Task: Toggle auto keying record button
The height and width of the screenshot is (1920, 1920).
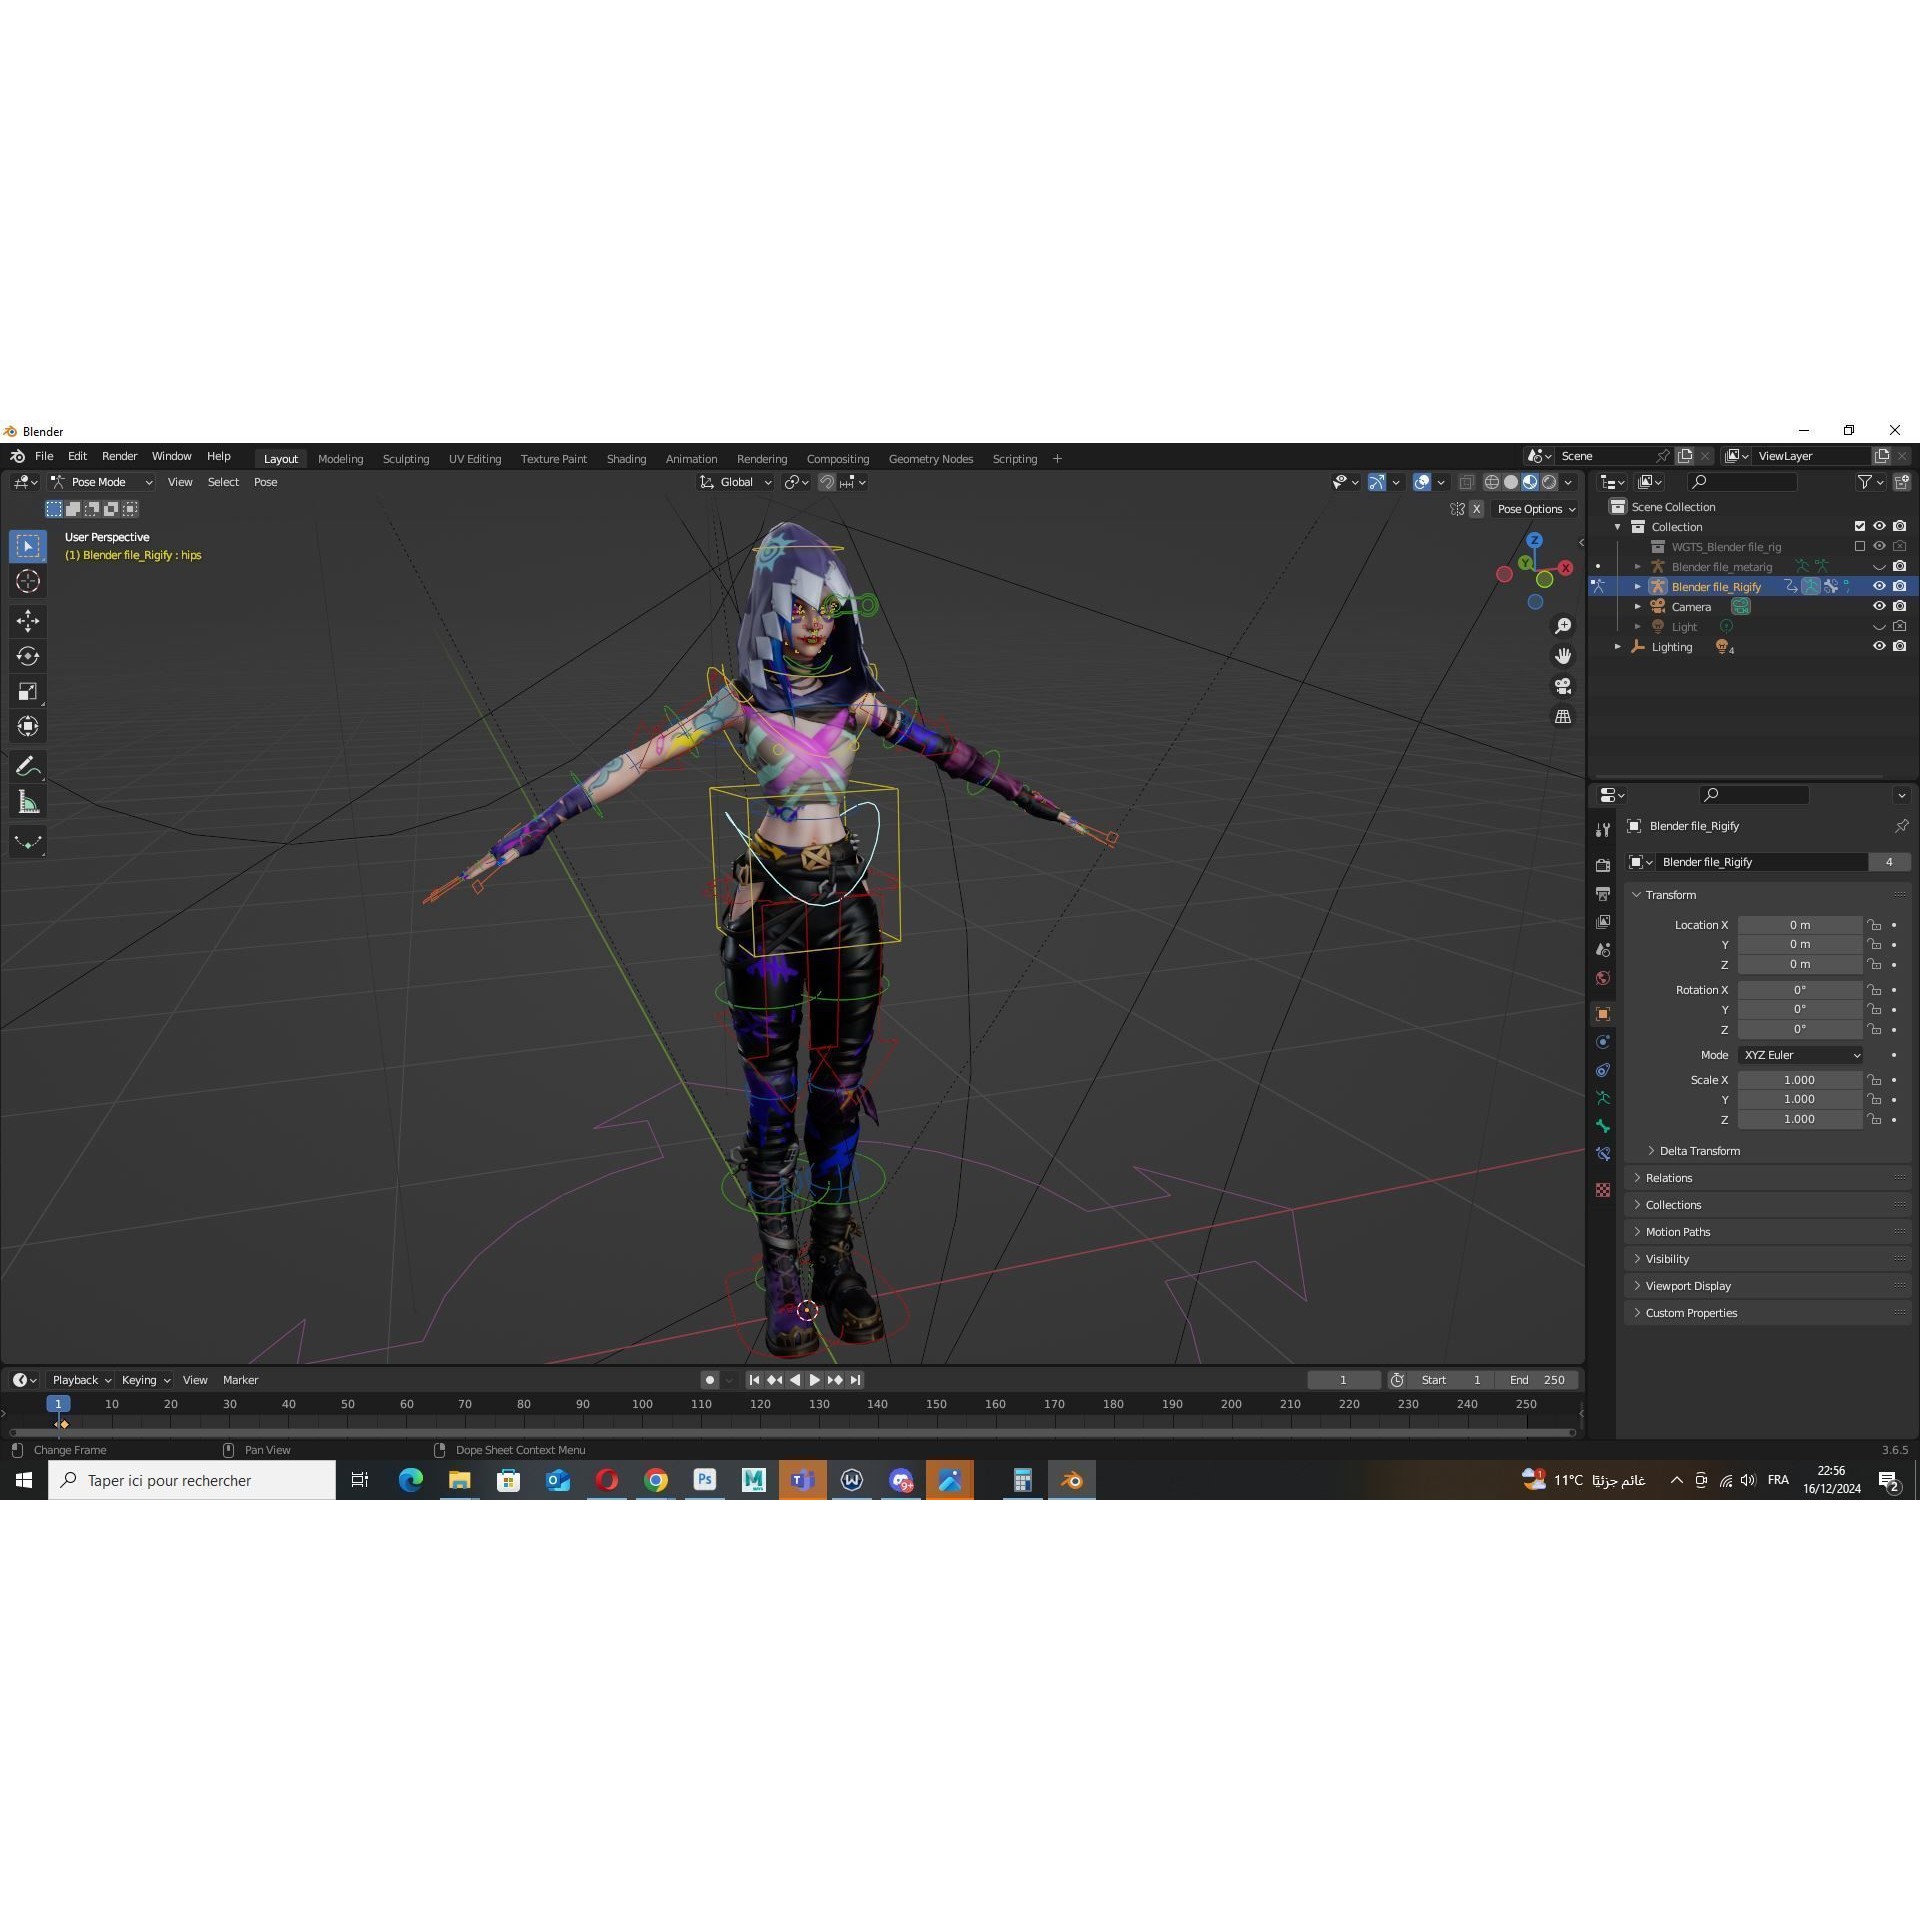Action: [710, 1380]
